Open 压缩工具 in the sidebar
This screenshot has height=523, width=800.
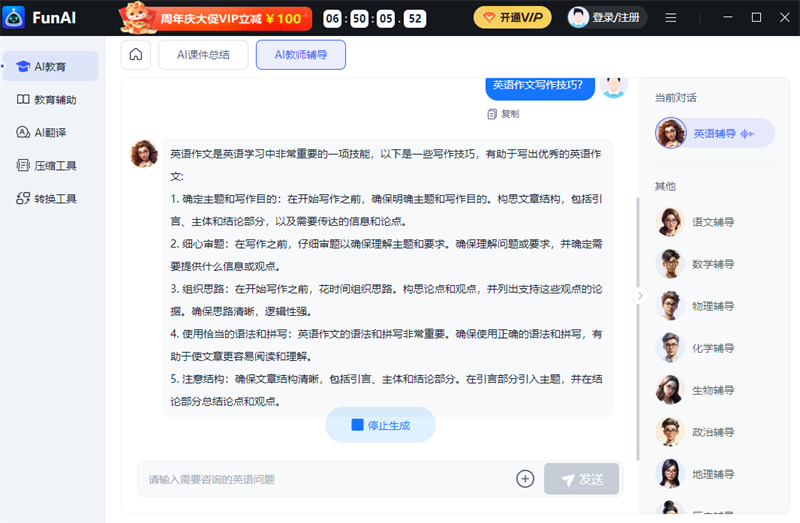tap(50, 166)
